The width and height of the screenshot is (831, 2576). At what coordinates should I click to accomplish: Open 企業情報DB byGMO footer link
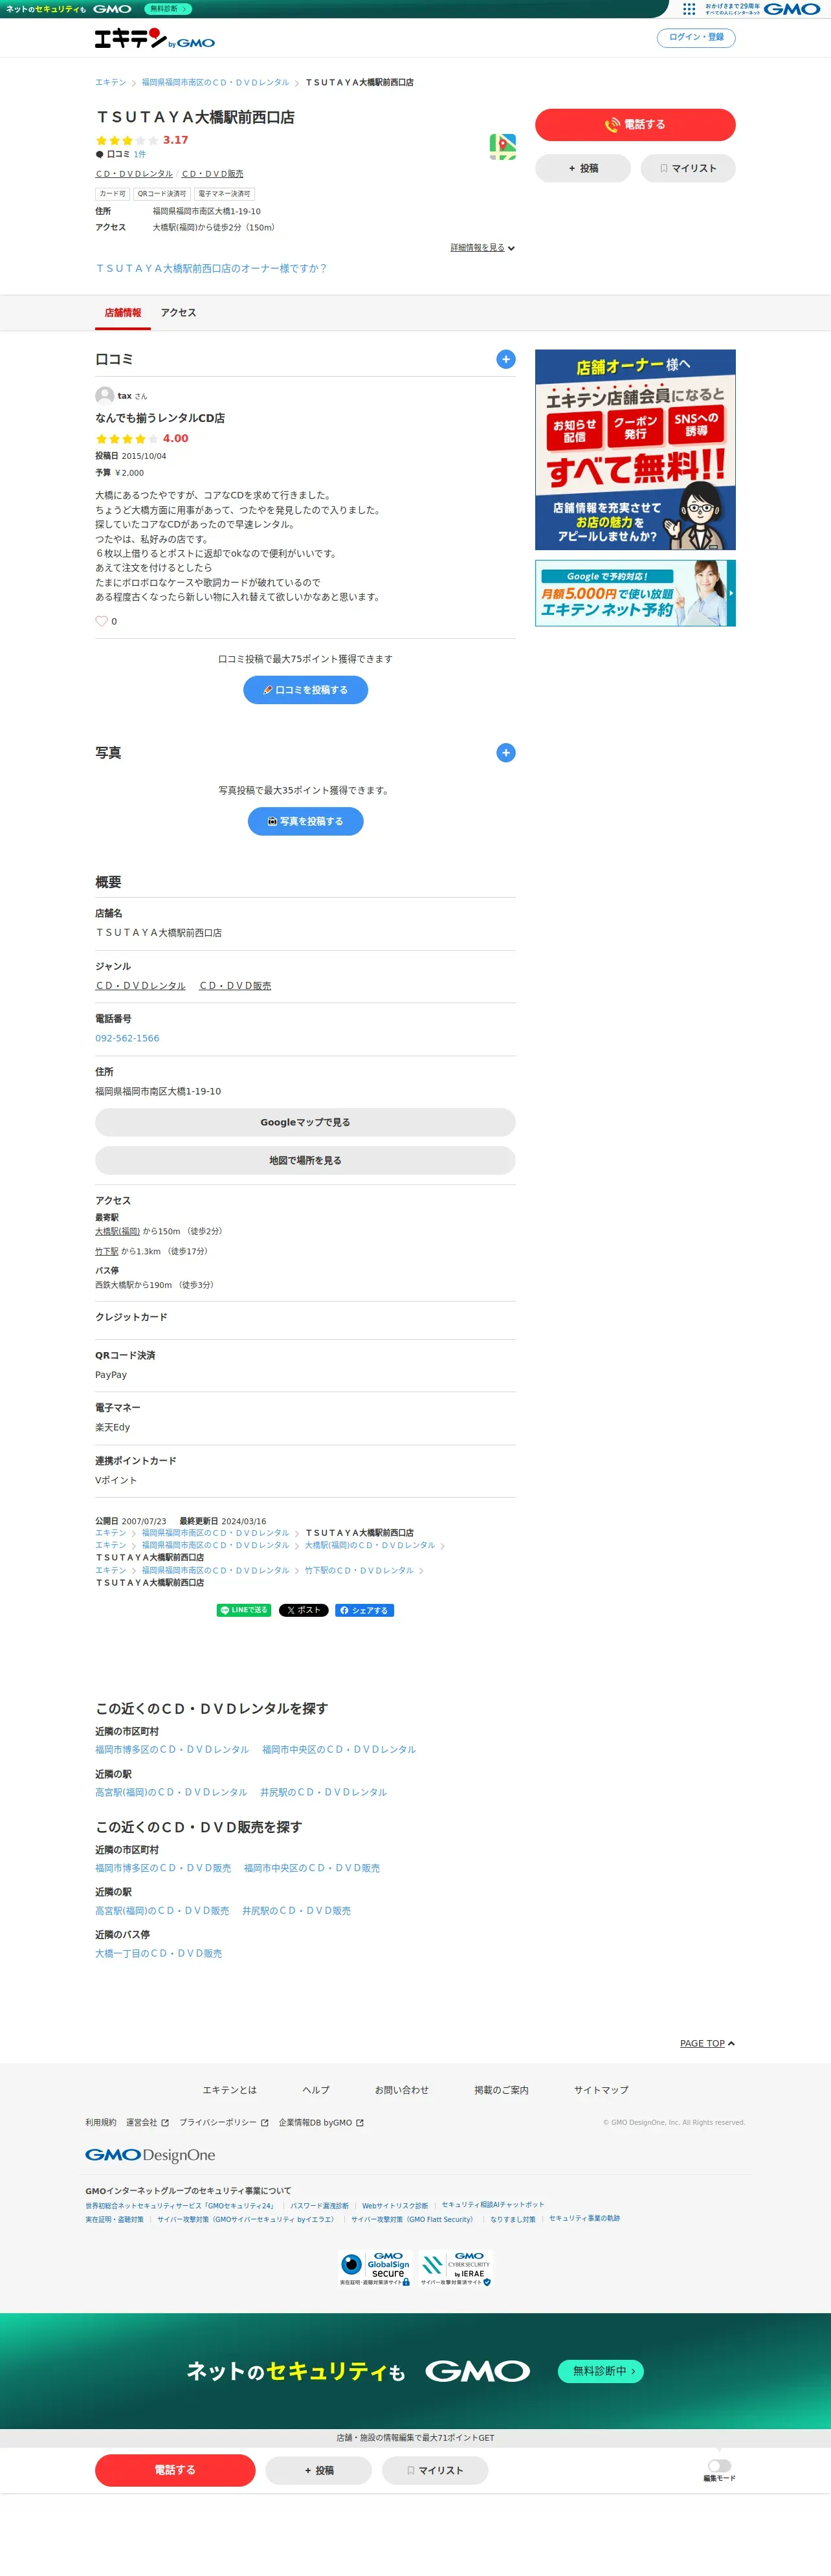pos(321,2122)
